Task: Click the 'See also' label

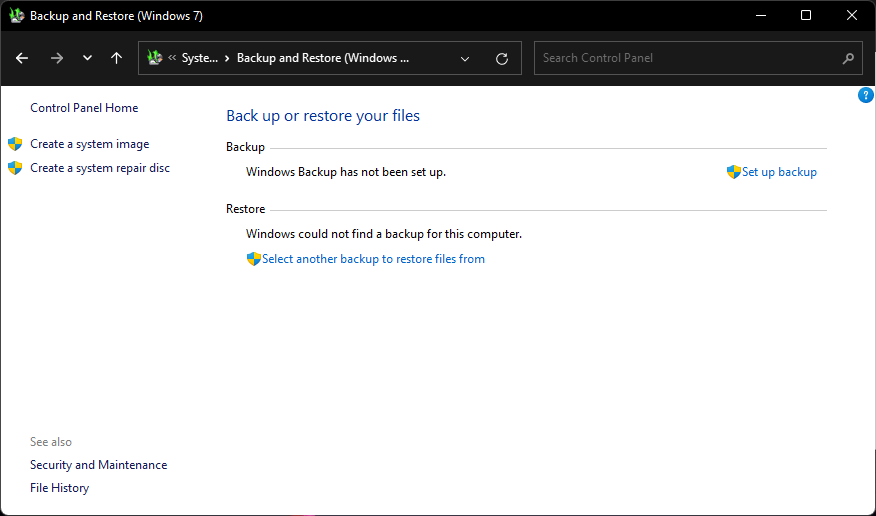Action: (x=51, y=442)
